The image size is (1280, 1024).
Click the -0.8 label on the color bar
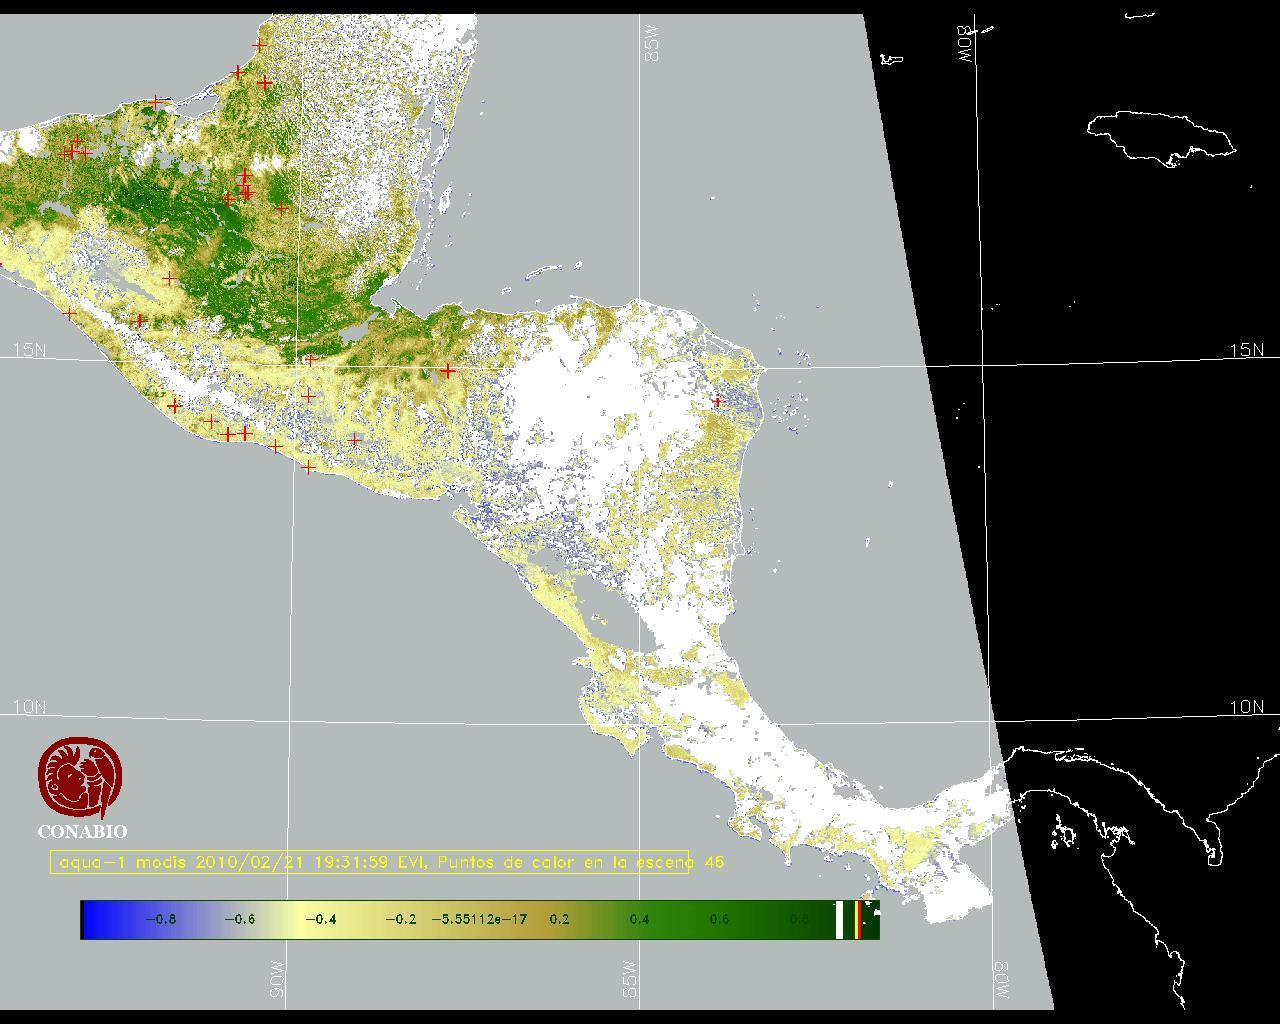tap(160, 919)
